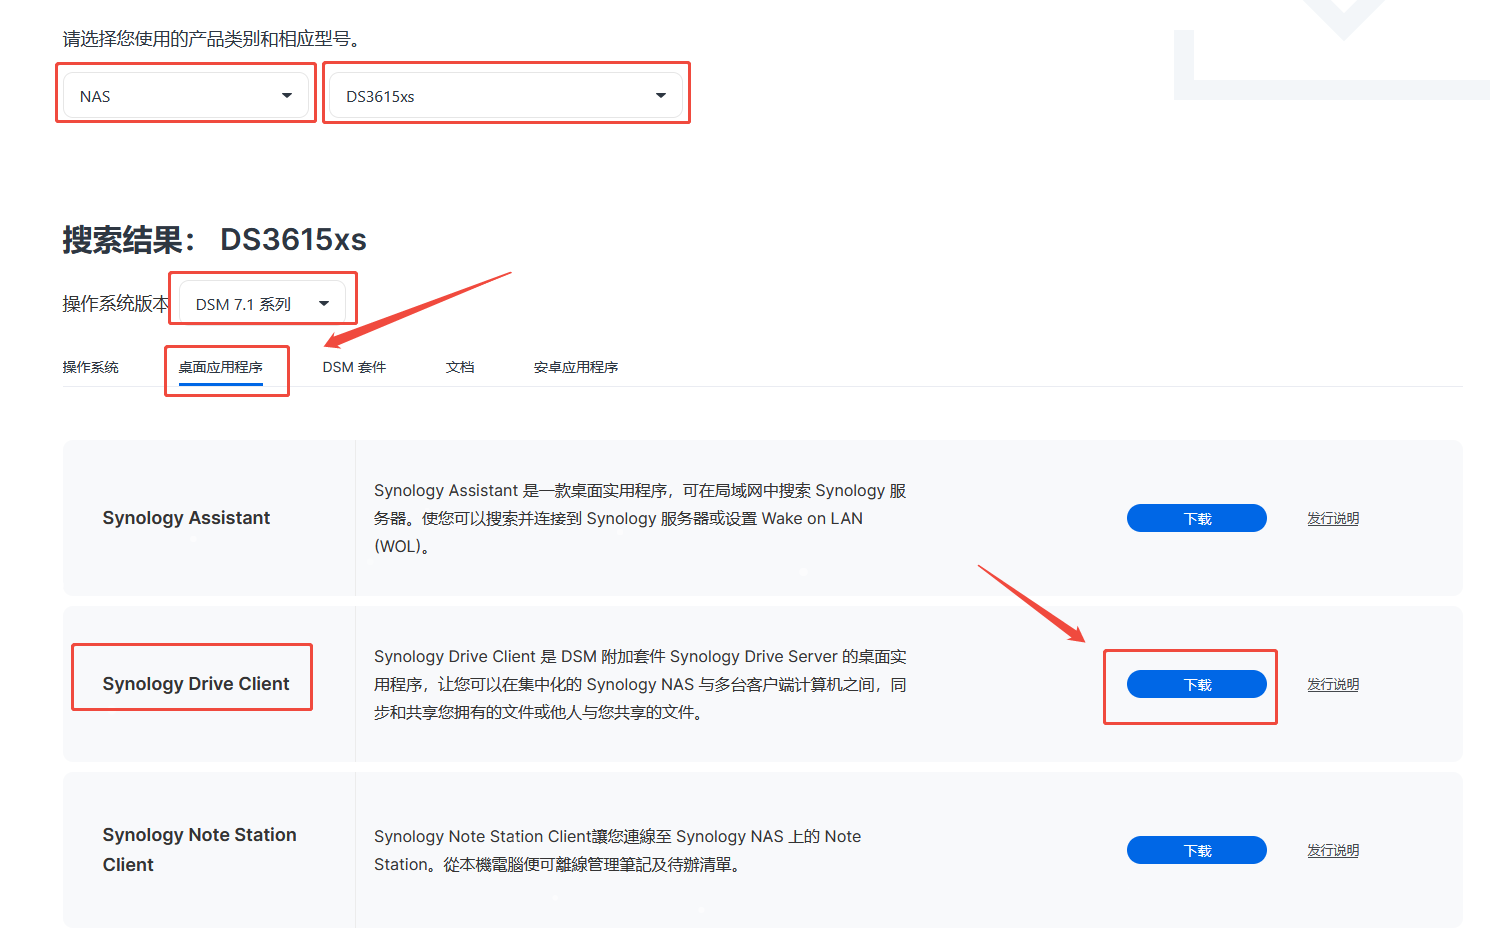Download the Synology Note Station Client
The height and width of the screenshot is (937, 1490).
(x=1196, y=850)
